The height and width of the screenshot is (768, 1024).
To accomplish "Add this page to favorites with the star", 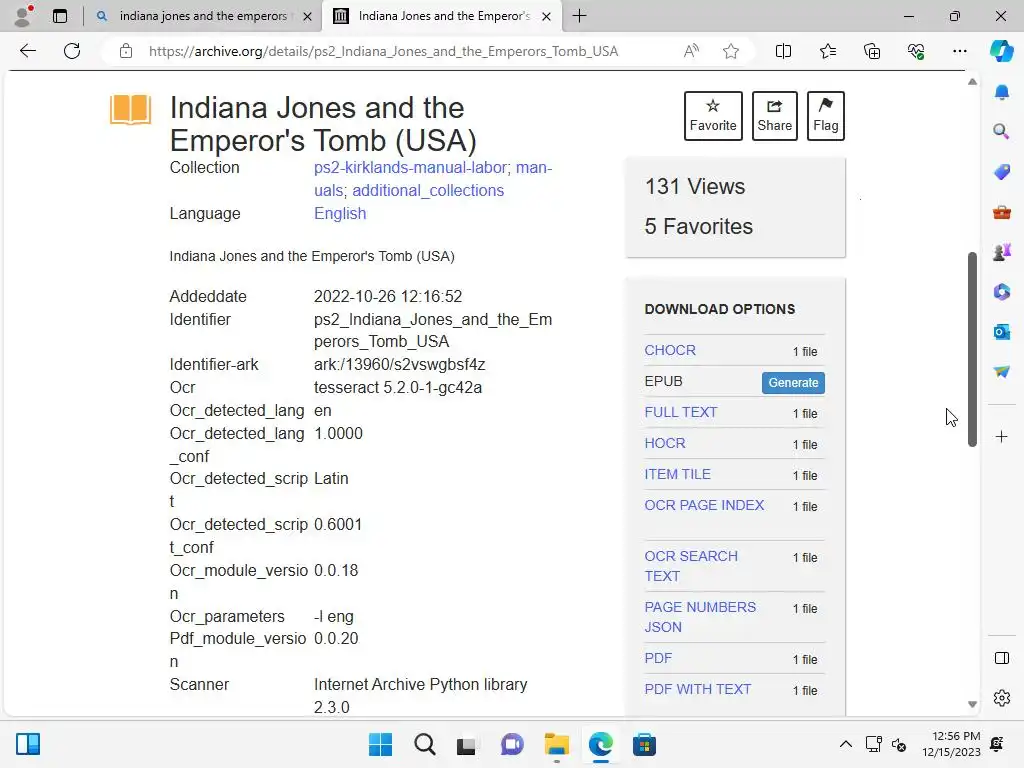I will coord(731,51).
